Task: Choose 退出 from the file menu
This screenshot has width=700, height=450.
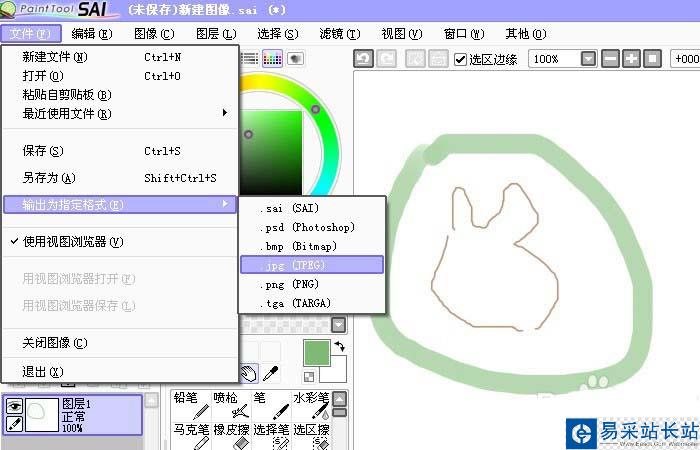Action: [120, 371]
